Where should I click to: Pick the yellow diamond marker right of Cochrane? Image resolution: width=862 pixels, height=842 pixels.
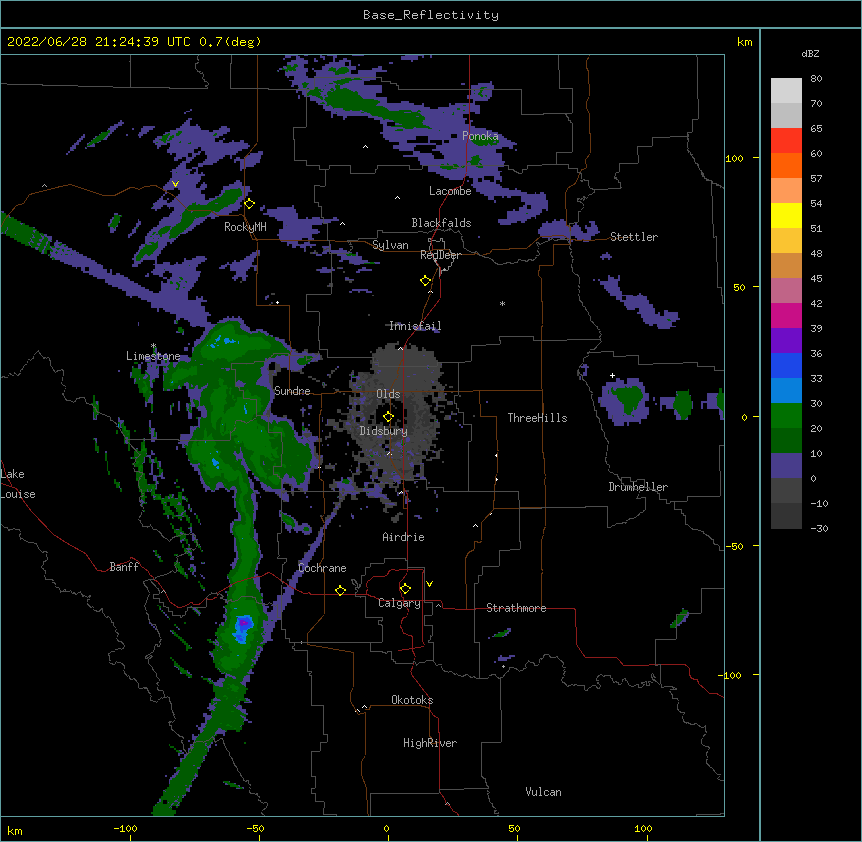[x=340, y=590]
